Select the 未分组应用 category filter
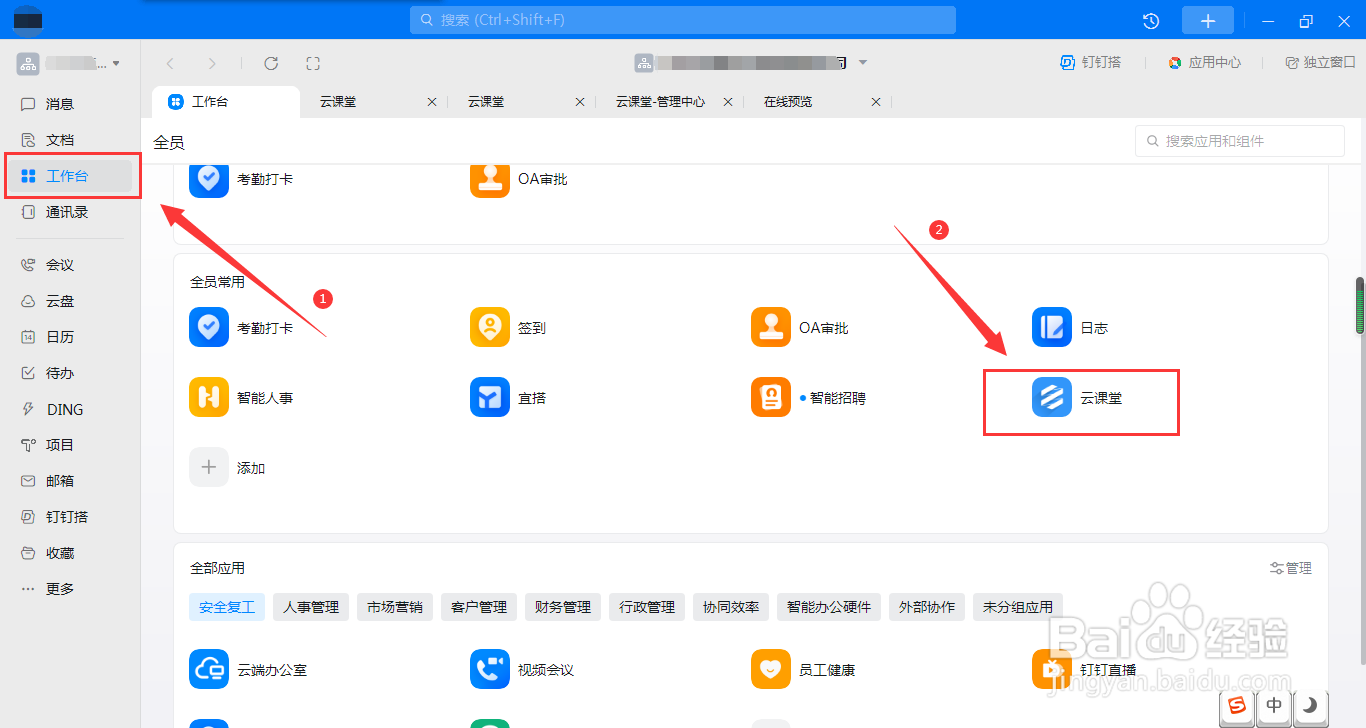This screenshot has height=728, width=1366. 1018,607
